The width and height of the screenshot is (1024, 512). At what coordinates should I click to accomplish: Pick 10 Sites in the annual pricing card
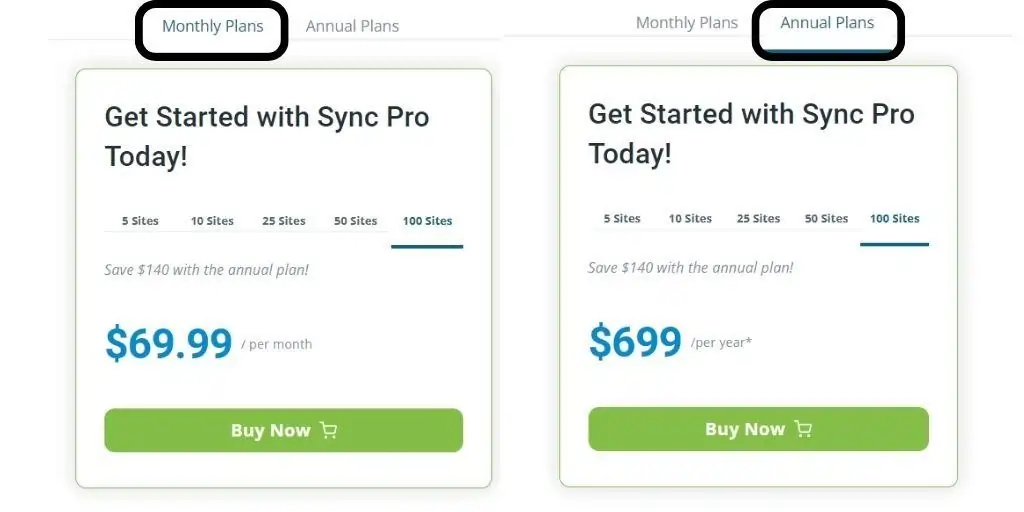point(690,219)
